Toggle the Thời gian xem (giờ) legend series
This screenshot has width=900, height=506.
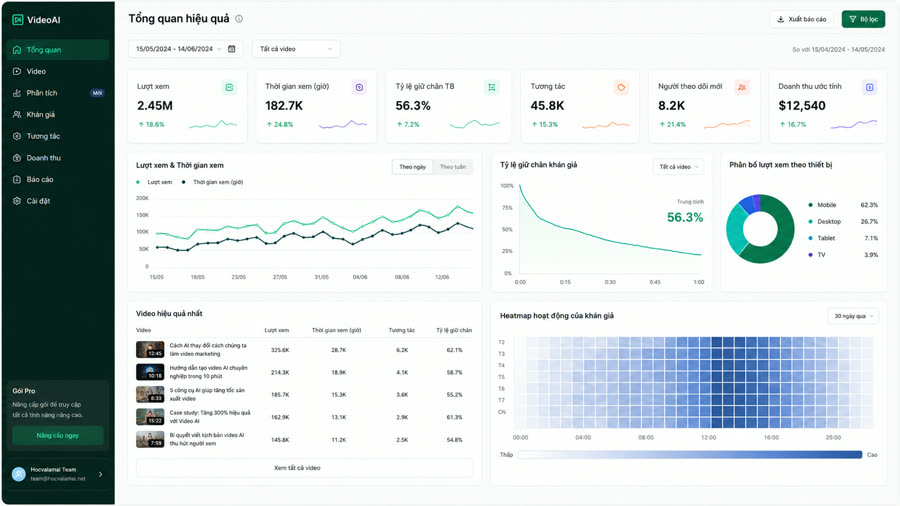point(212,182)
